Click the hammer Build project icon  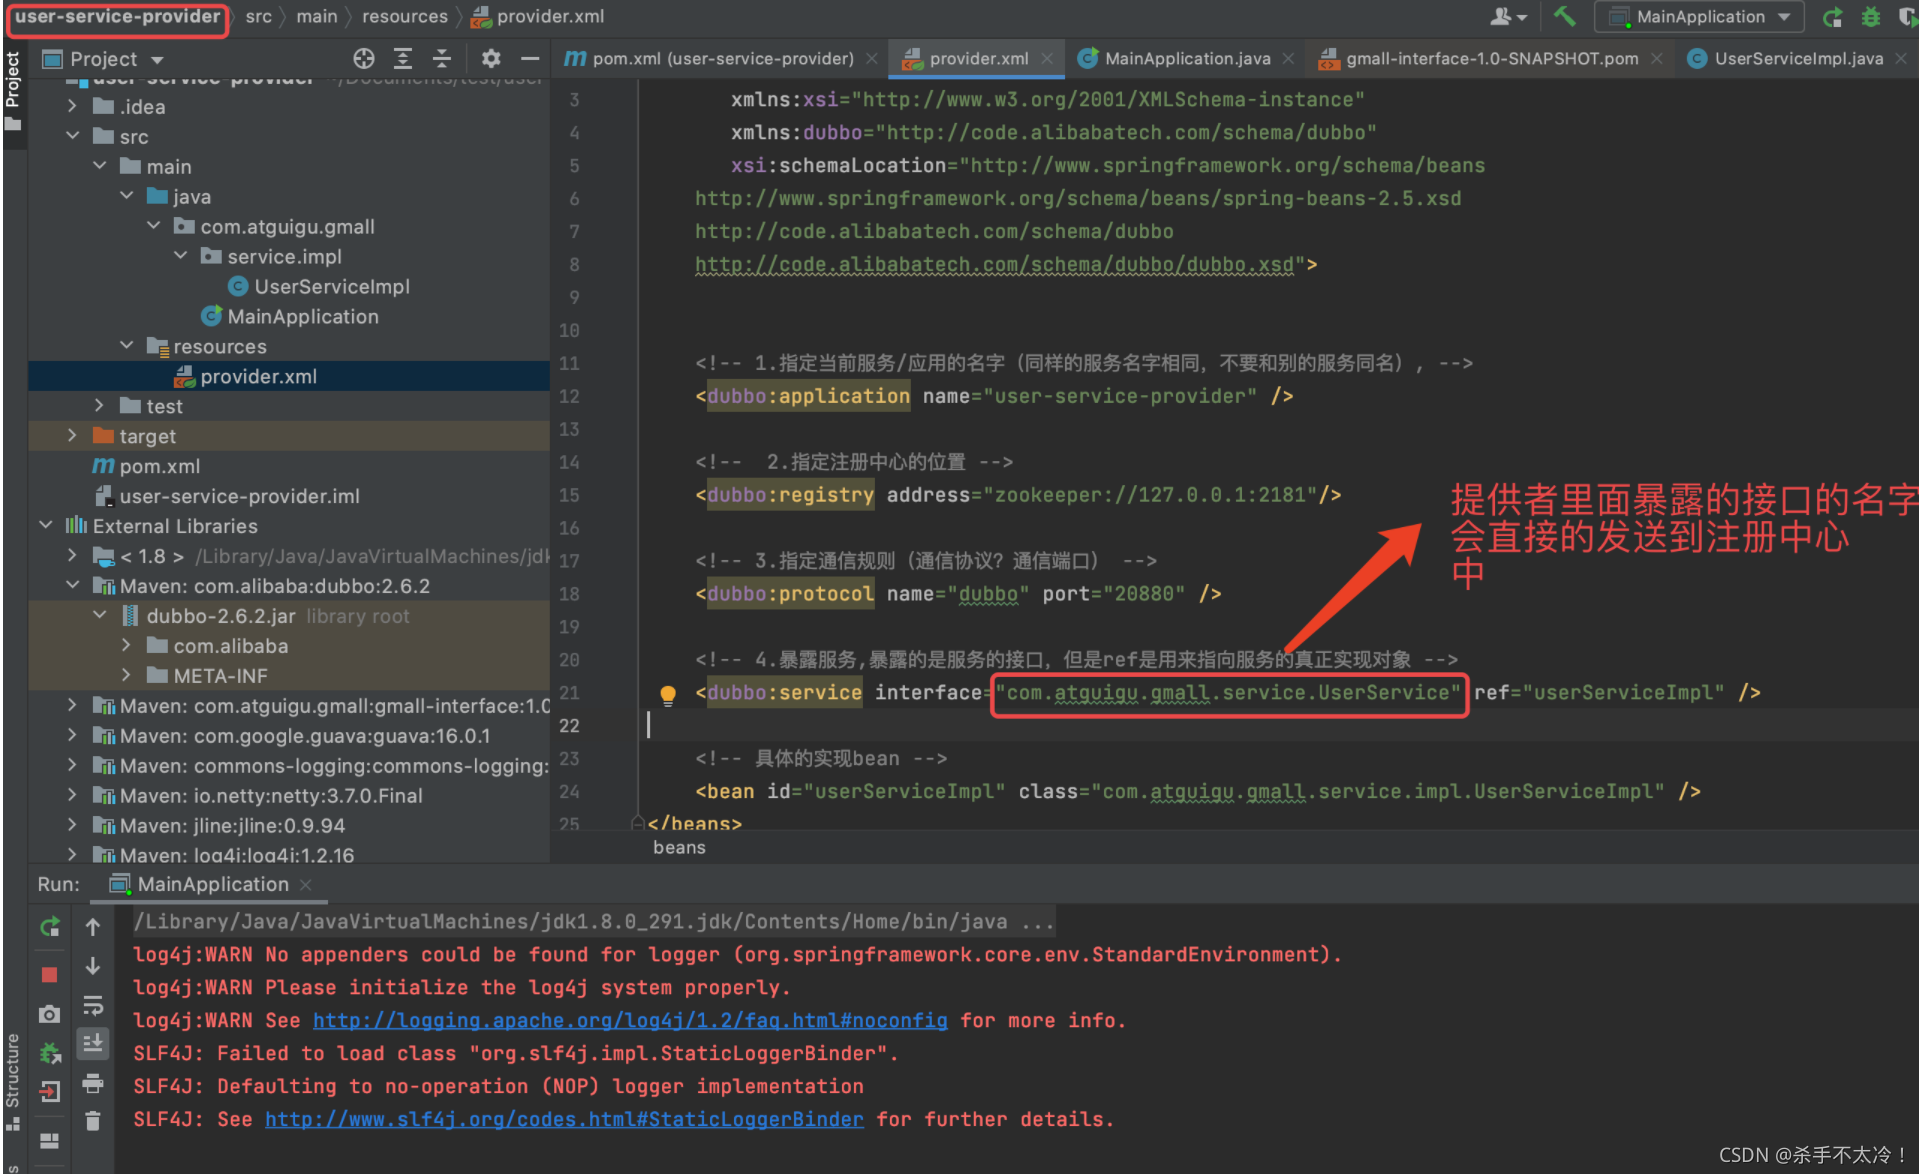point(1565,17)
